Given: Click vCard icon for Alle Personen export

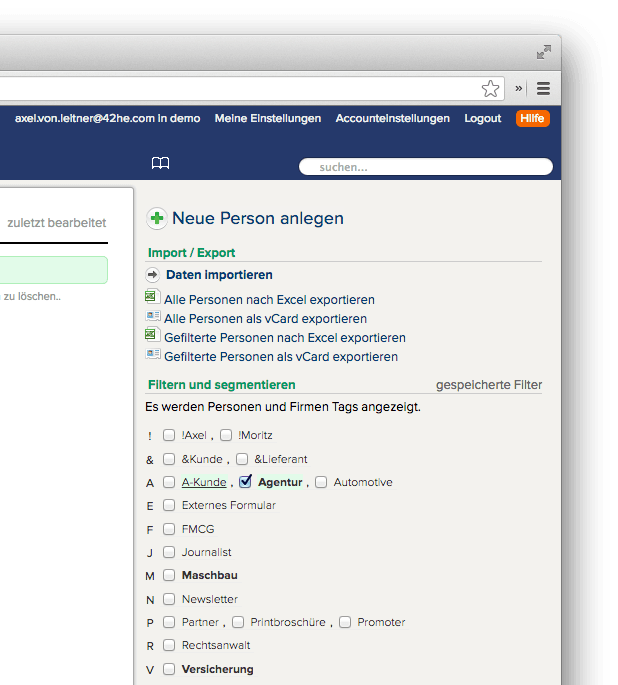Looking at the screenshot, I should click(152, 317).
